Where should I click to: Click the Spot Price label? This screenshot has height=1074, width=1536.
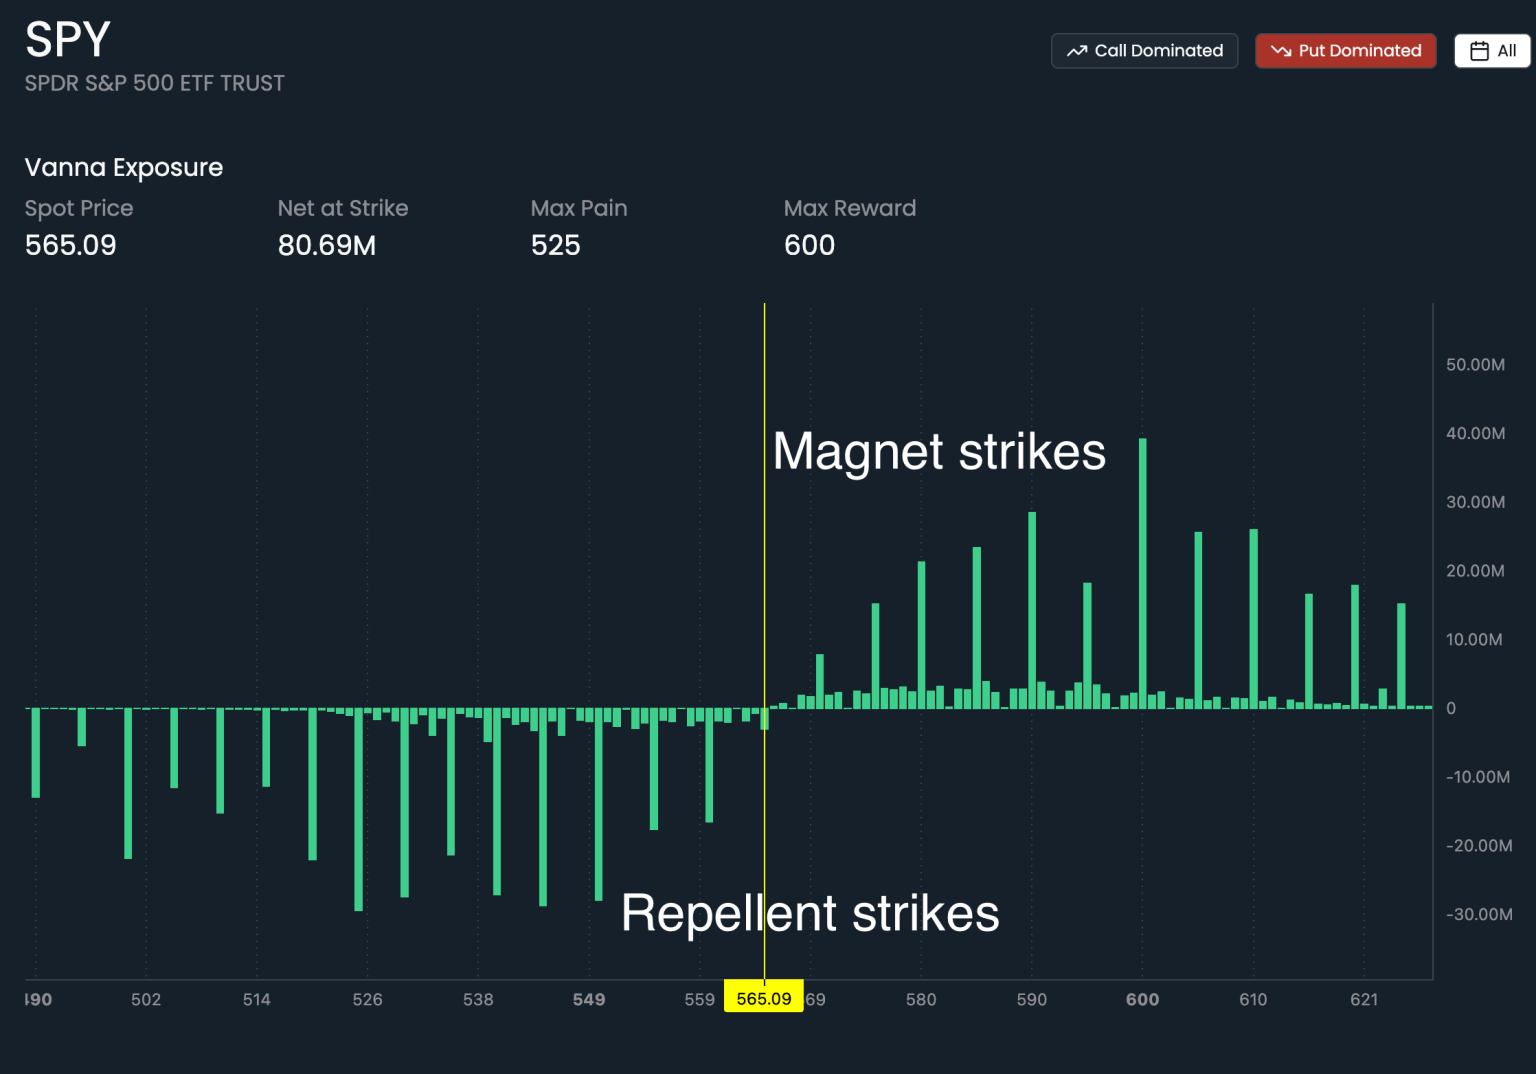(x=79, y=208)
